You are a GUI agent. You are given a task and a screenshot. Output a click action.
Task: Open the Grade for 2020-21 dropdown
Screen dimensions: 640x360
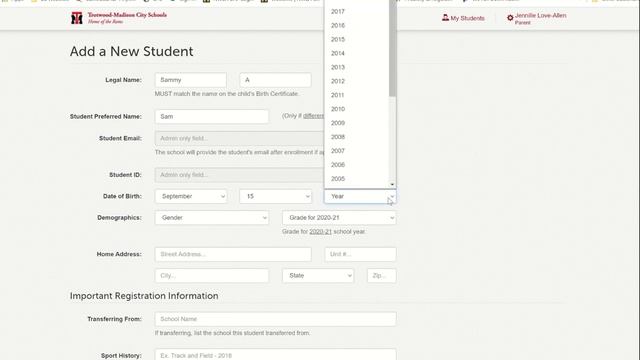pos(339,218)
